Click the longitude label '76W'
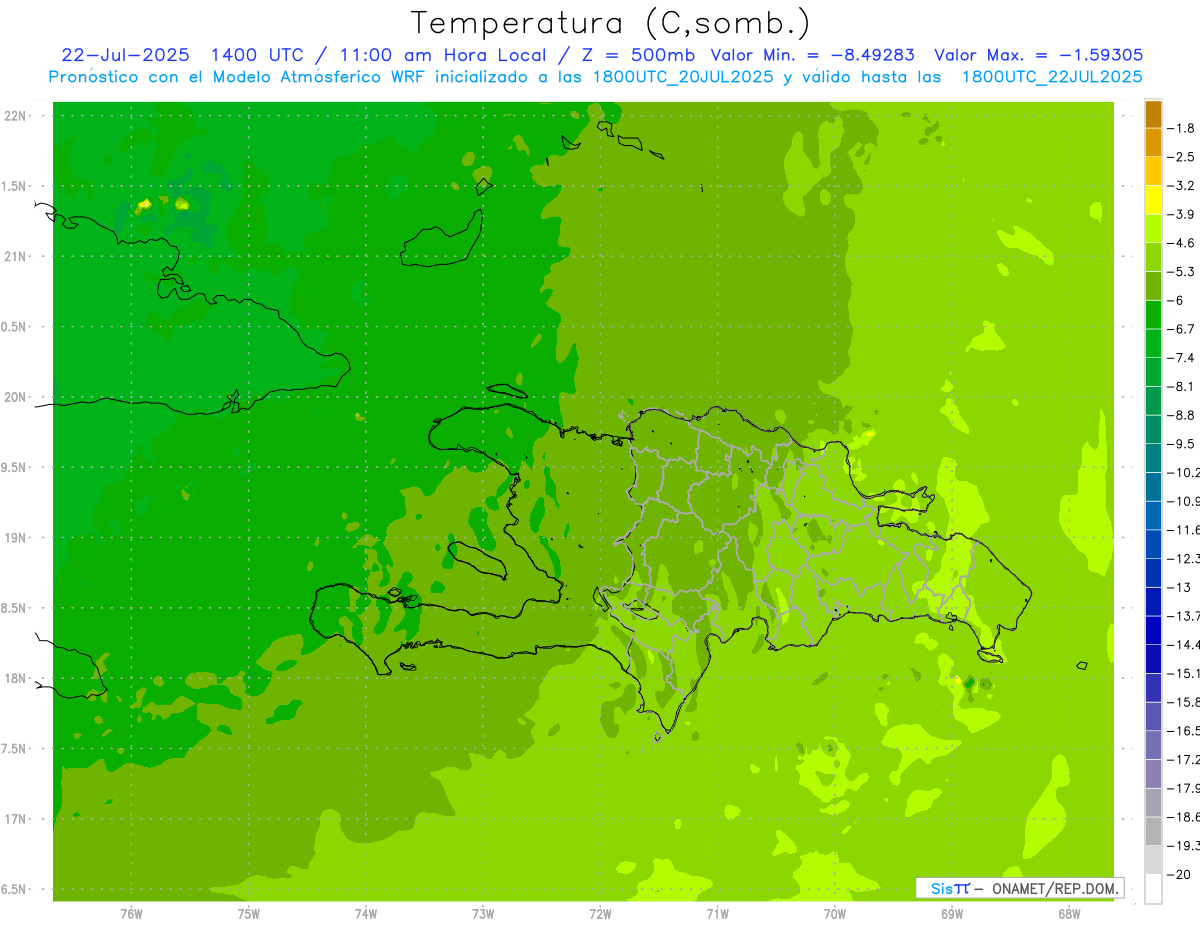 [131, 913]
